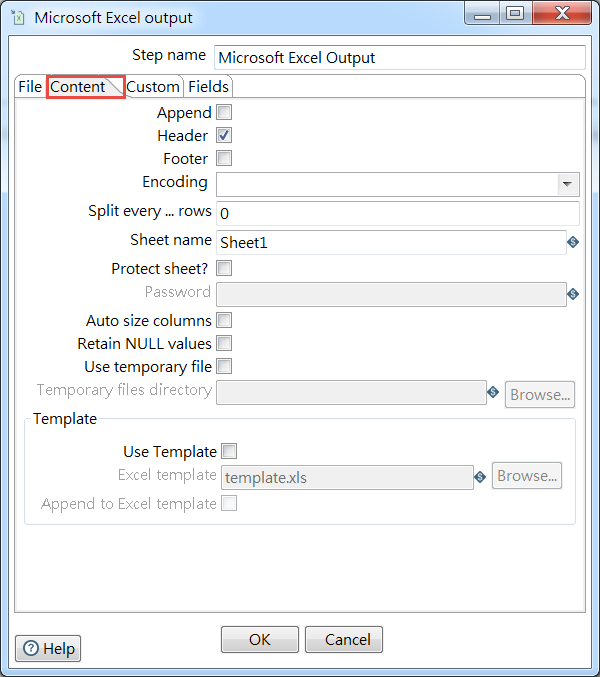Select the Content tab
The width and height of the screenshot is (600, 677).
tap(85, 87)
